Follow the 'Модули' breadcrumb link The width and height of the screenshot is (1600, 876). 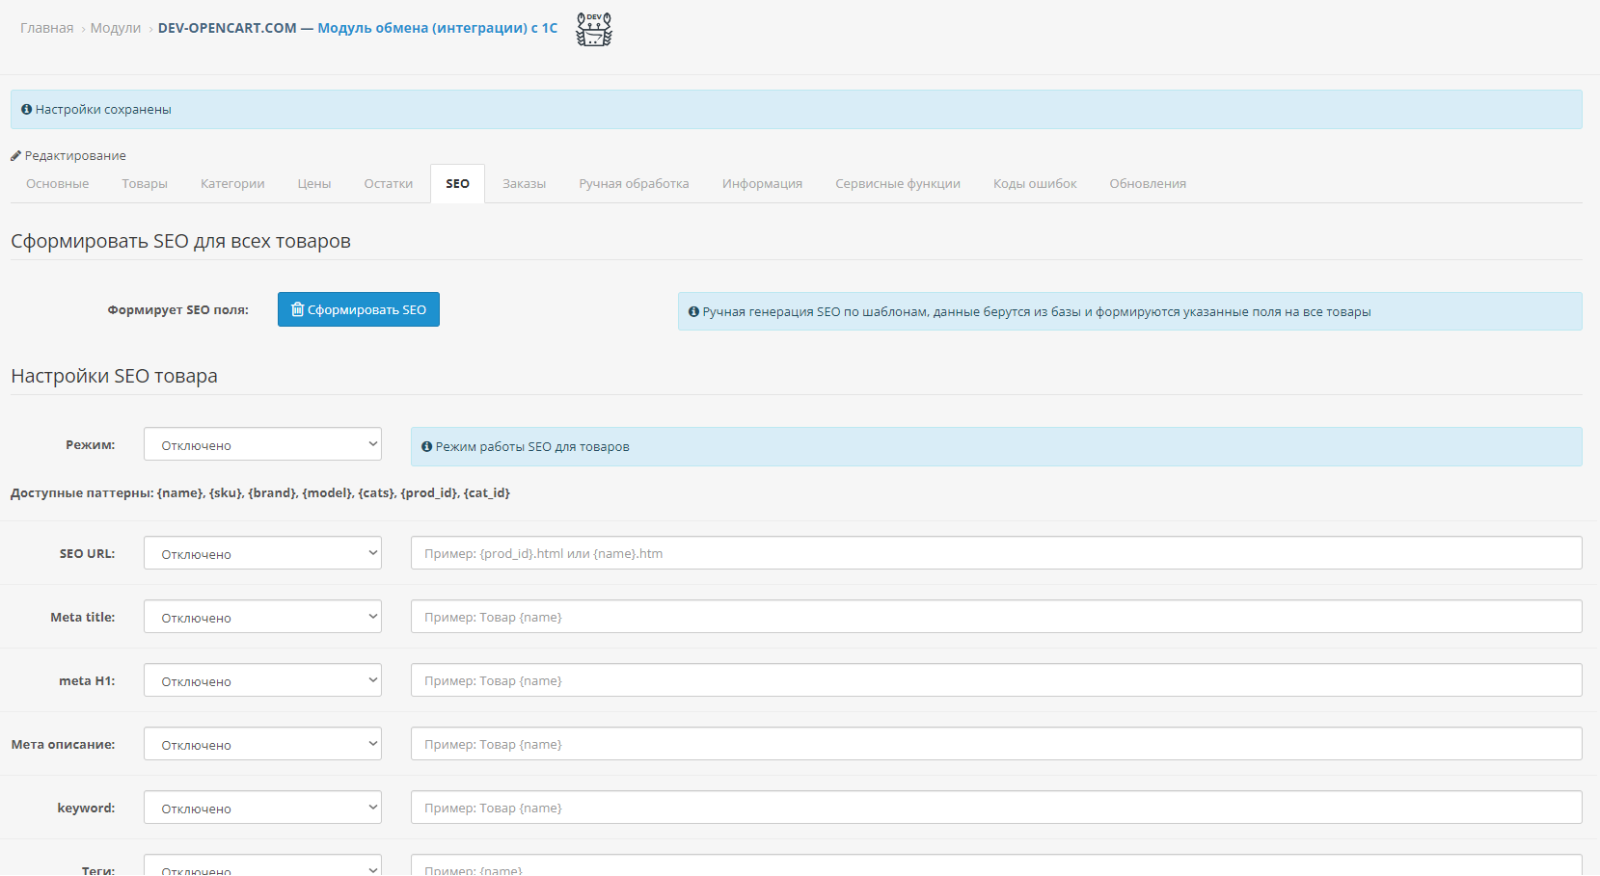coord(116,28)
